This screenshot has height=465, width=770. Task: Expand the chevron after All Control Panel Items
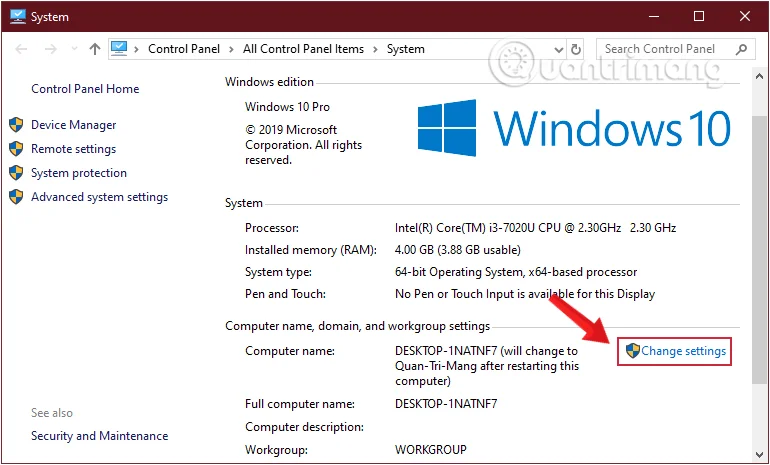pos(375,49)
